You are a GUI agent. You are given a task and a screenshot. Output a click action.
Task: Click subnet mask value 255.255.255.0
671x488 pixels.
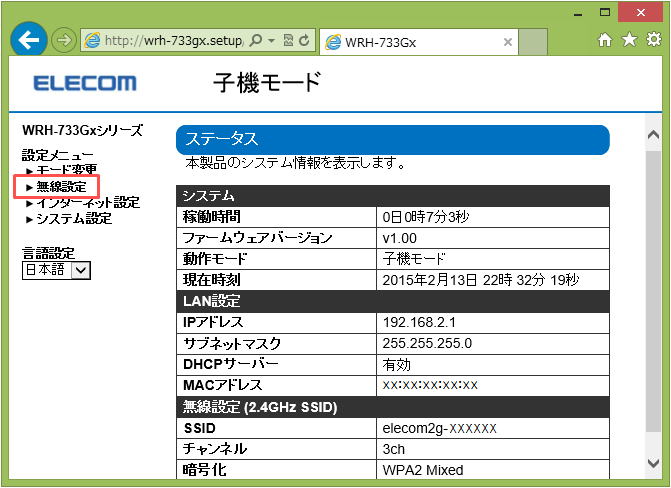click(427, 343)
